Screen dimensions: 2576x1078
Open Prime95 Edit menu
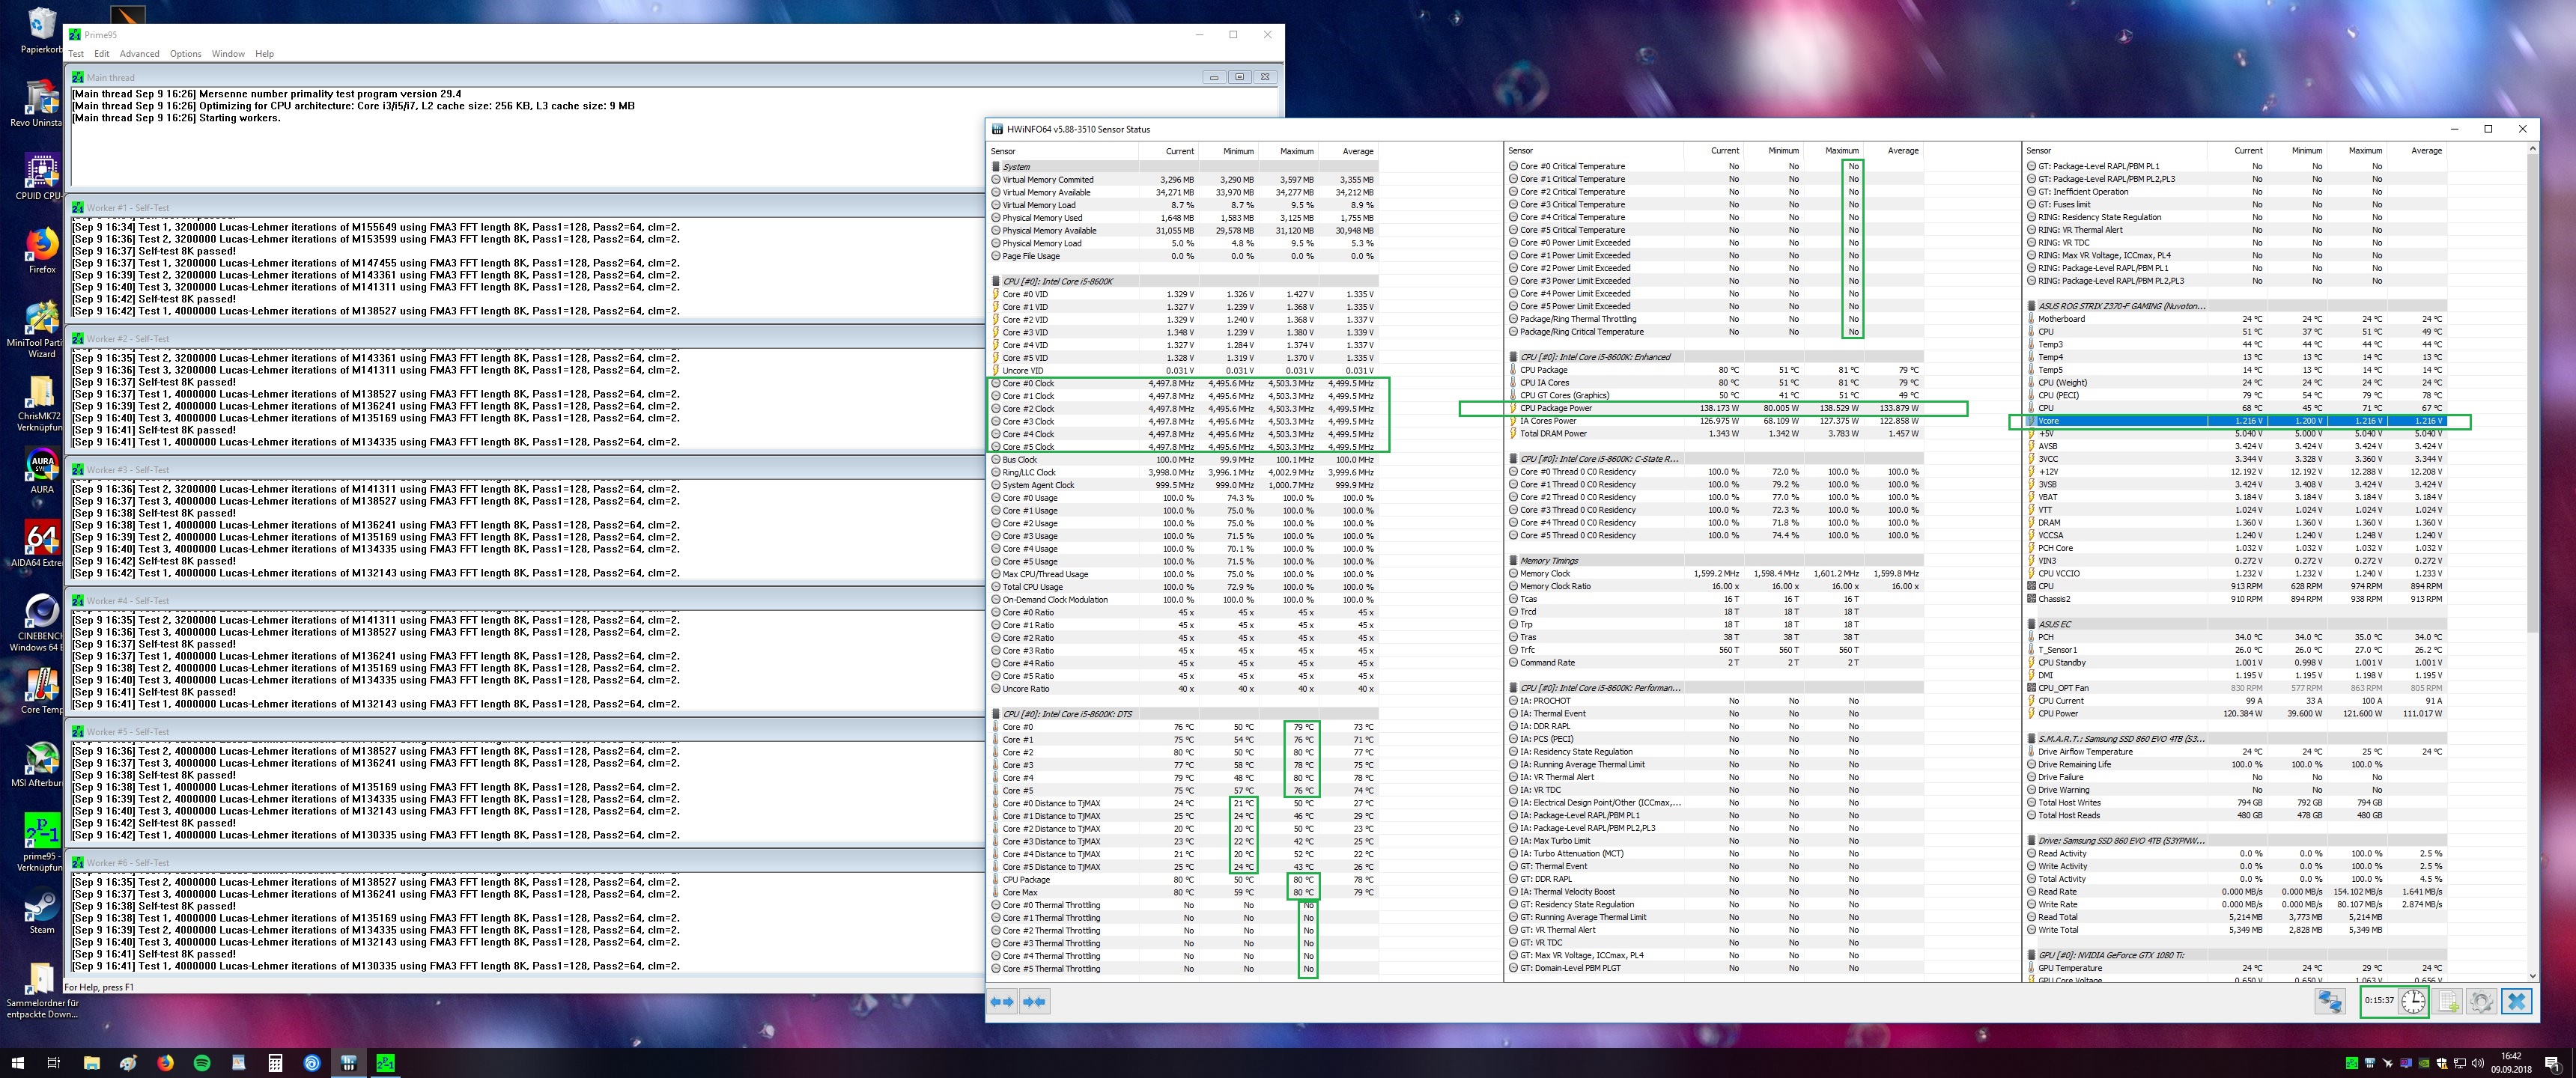[x=102, y=54]
